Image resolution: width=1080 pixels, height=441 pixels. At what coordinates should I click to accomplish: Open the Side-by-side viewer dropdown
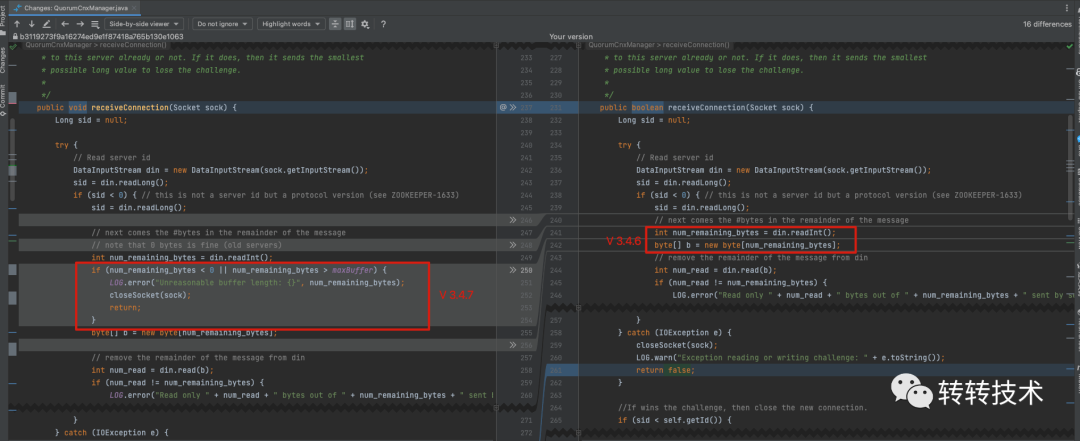tap(145, 24)
